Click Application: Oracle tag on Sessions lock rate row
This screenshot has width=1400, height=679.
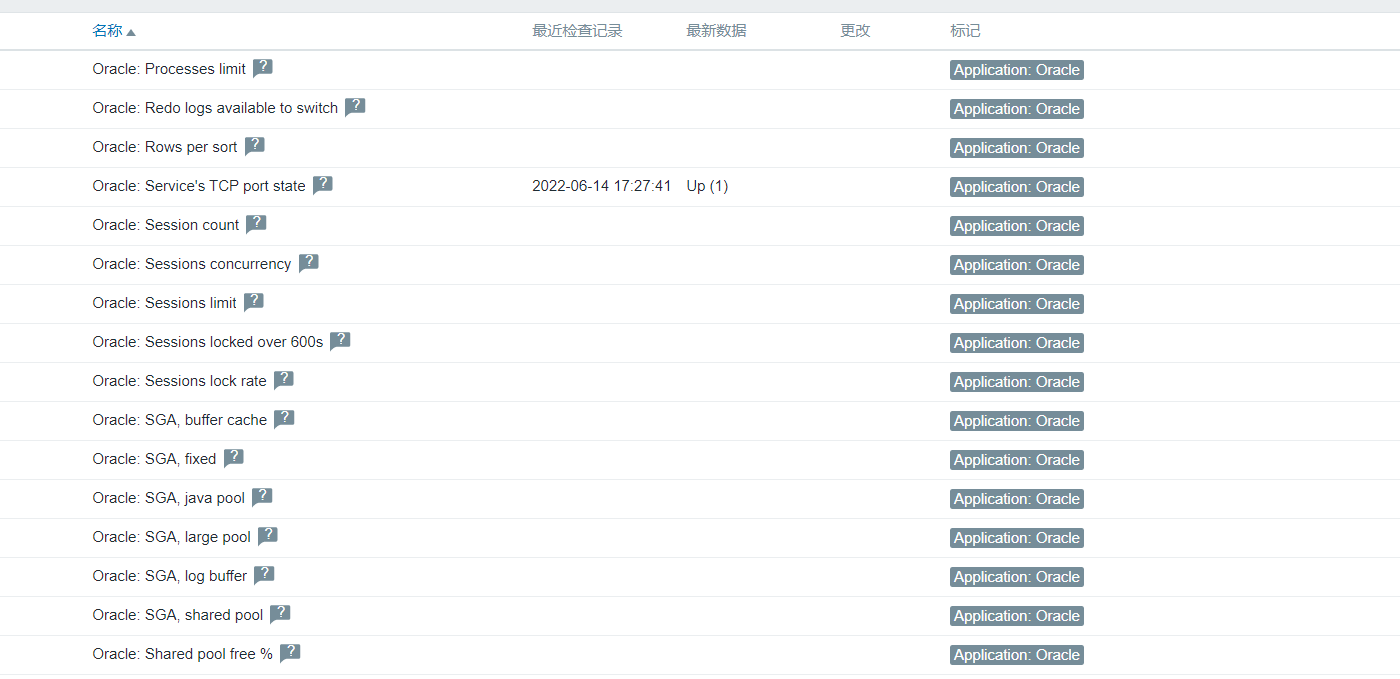pos(1017,382)
